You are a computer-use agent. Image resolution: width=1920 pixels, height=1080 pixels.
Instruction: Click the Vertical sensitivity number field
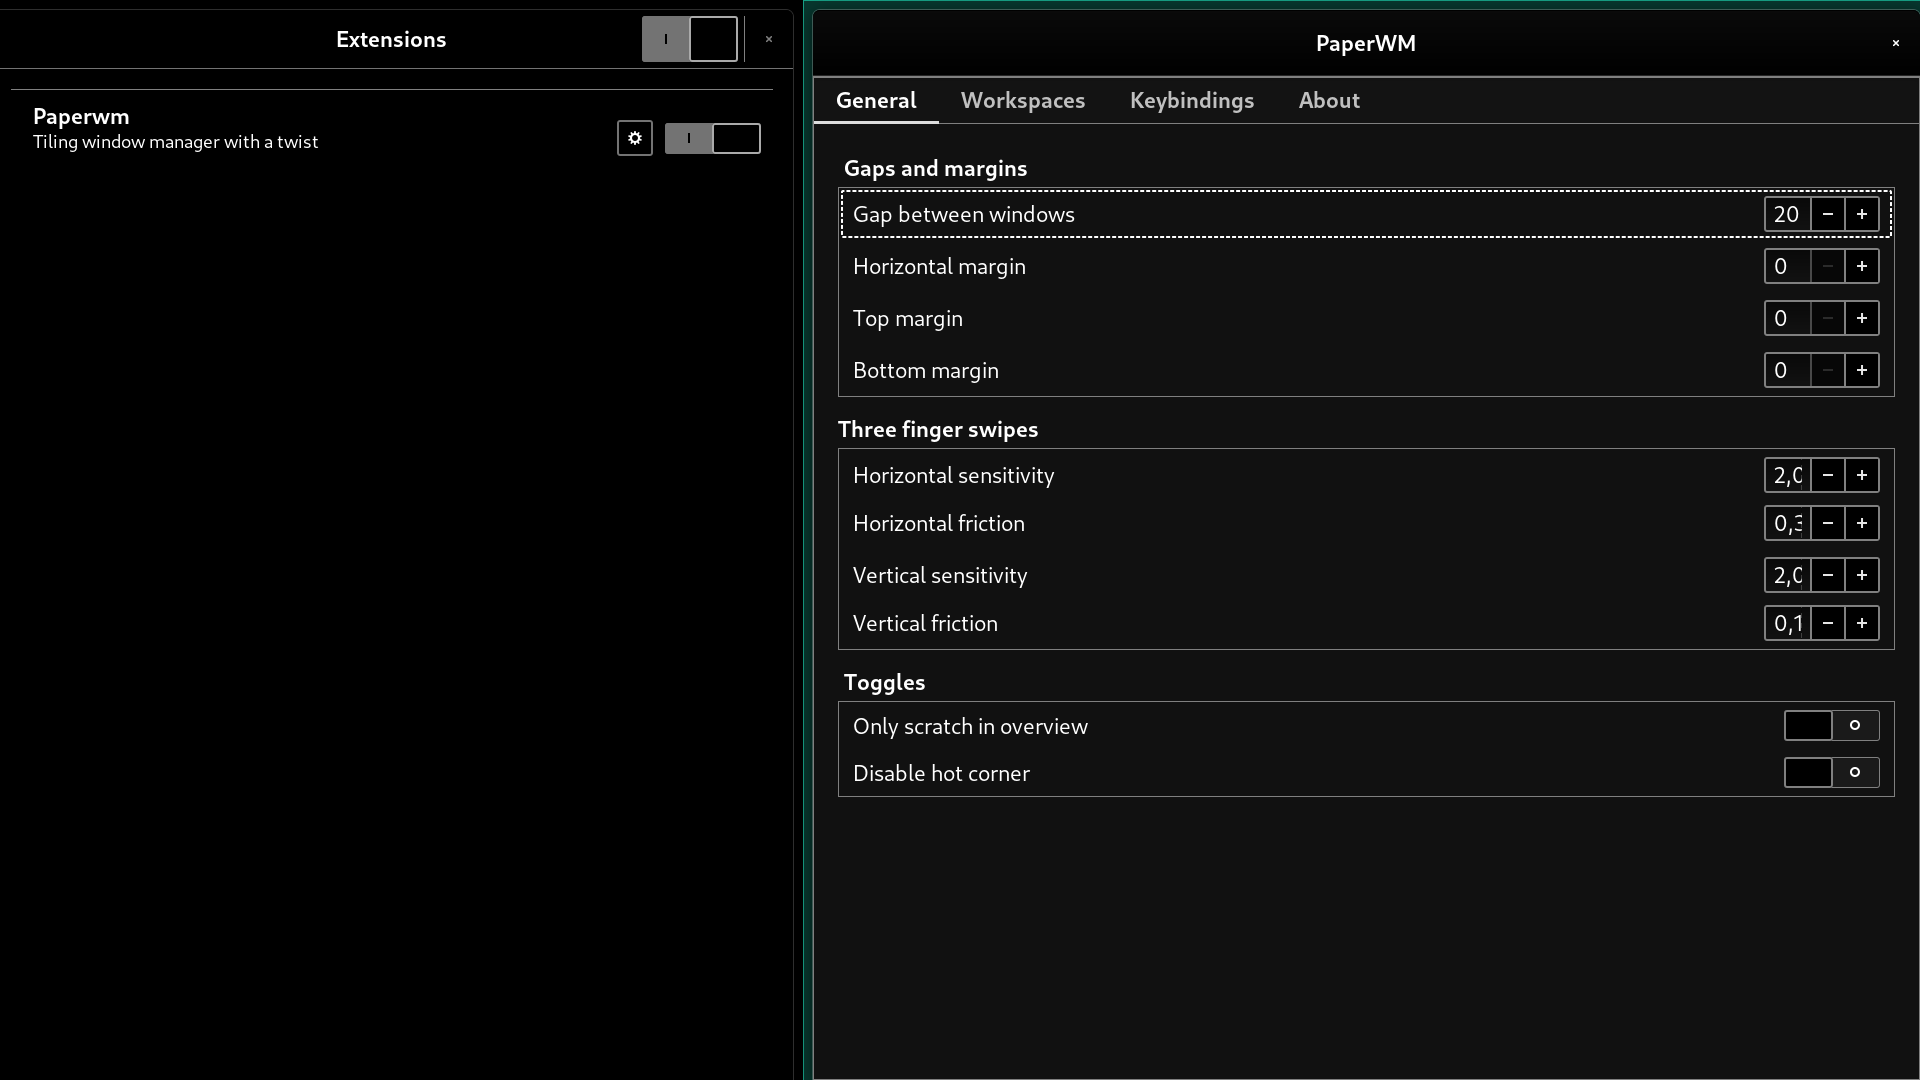pyautogui.click(x=1787, y=575)
